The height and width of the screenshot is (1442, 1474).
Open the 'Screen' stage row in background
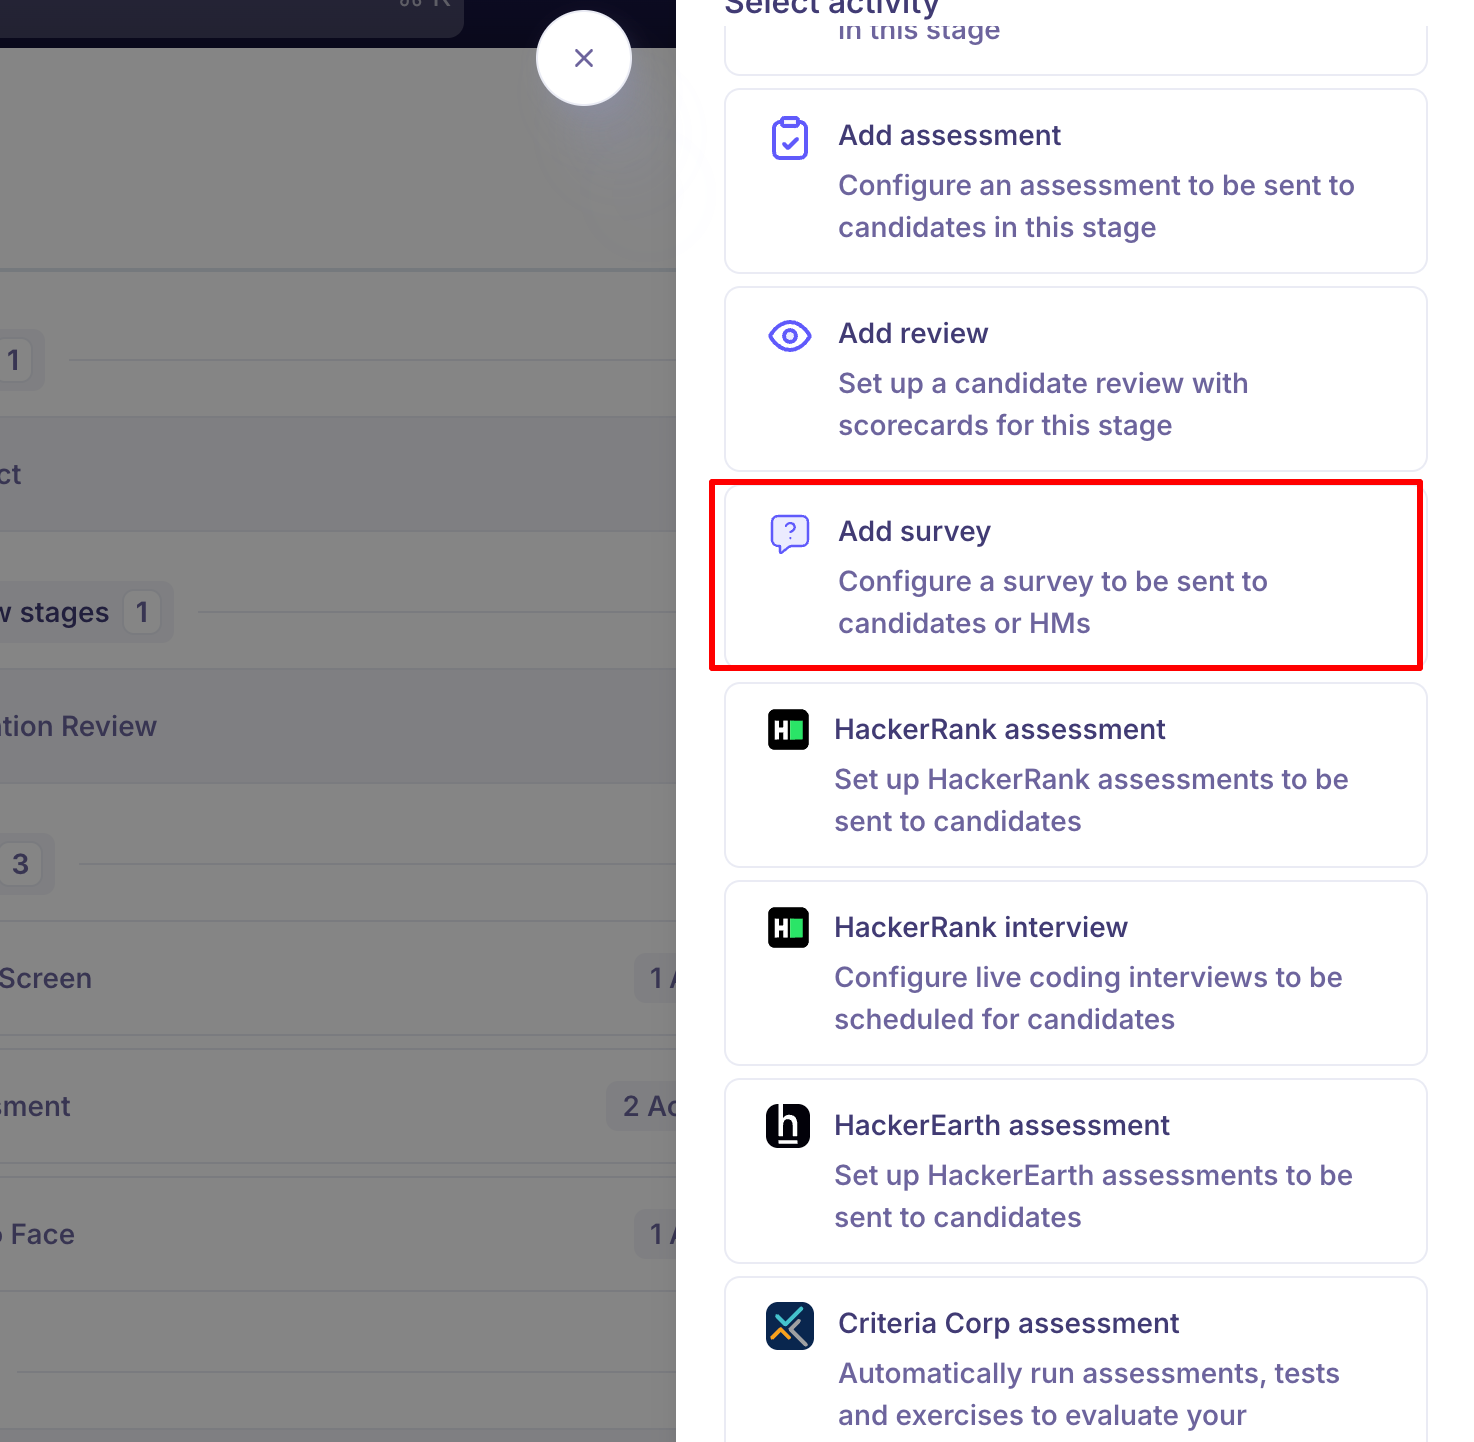(338, 978)
